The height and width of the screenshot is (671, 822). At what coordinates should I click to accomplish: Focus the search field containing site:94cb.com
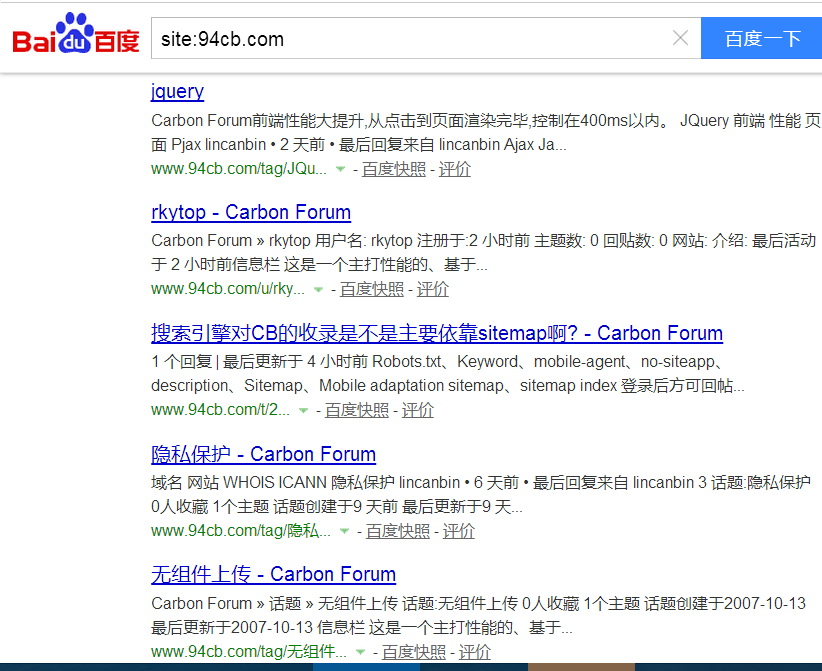[x=426, y=38]
